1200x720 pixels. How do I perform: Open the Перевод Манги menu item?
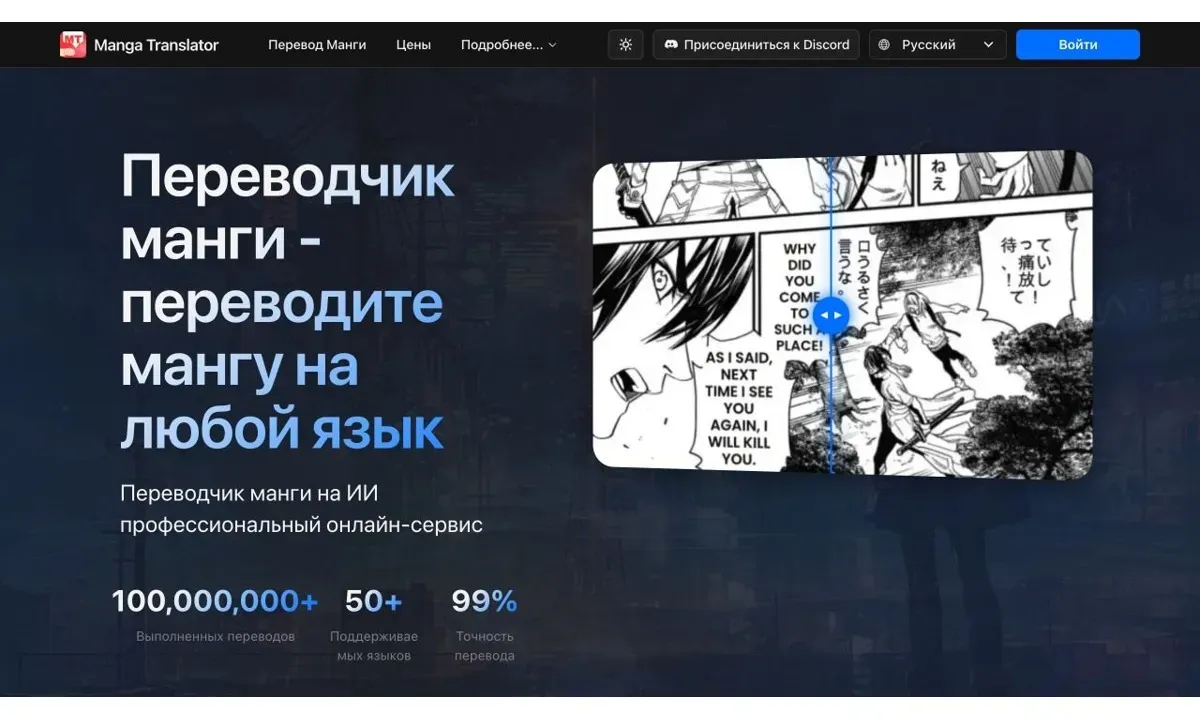(x=317, y=45)
